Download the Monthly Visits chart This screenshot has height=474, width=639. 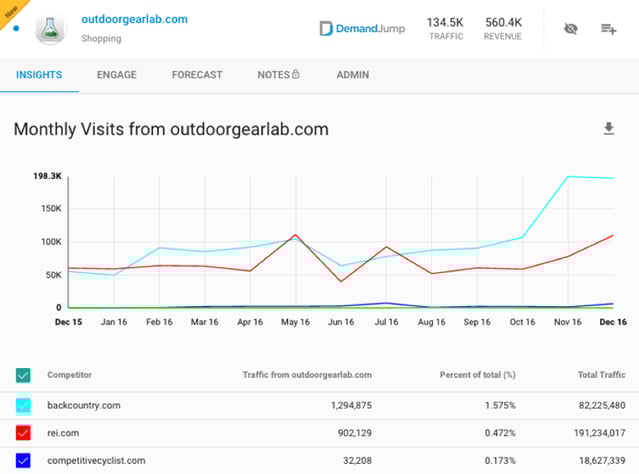[609, 128]
